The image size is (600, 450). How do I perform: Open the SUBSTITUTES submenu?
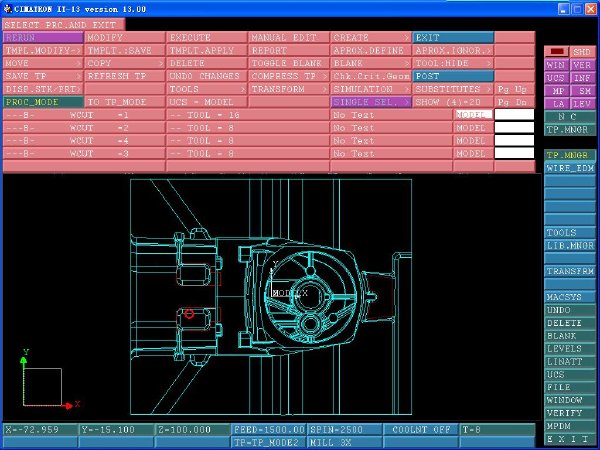click(453, 89)
